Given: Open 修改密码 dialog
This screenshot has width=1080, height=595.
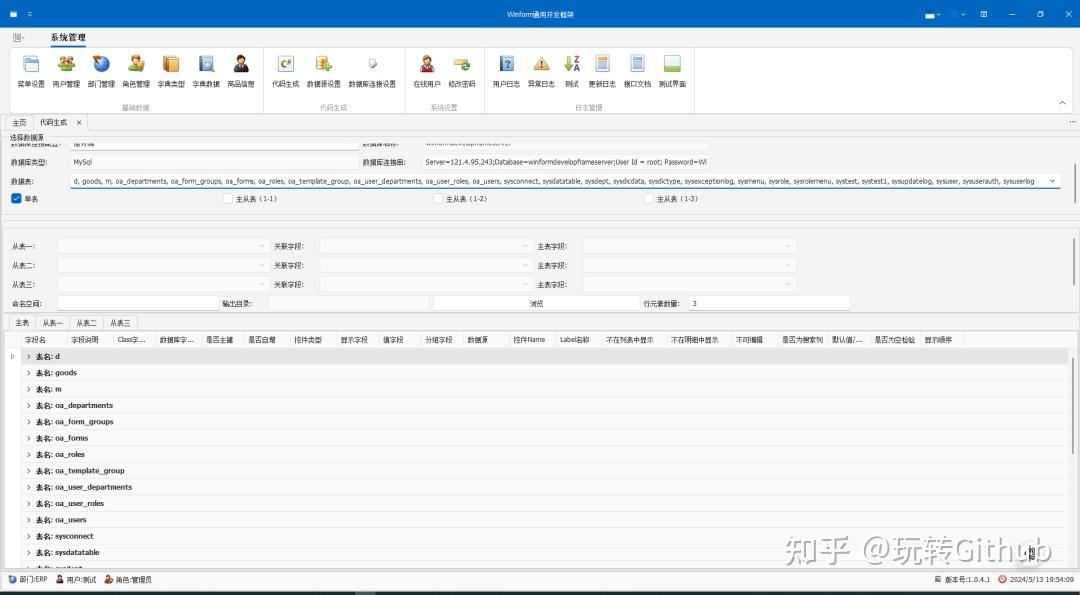Looking at the screenshot, I should pos(460,70).
